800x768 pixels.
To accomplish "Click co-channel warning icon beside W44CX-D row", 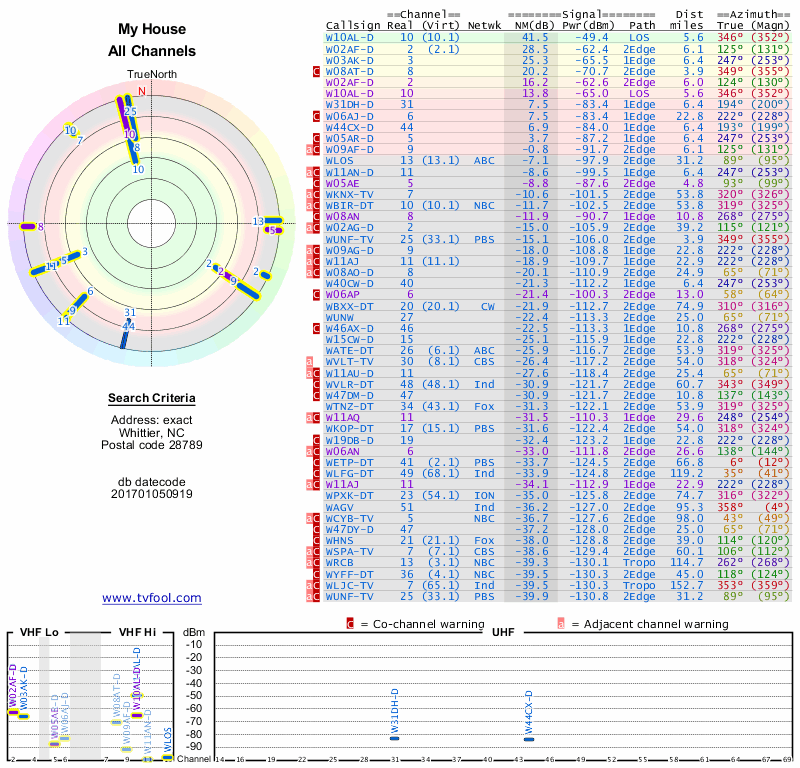I will [316, 128].
